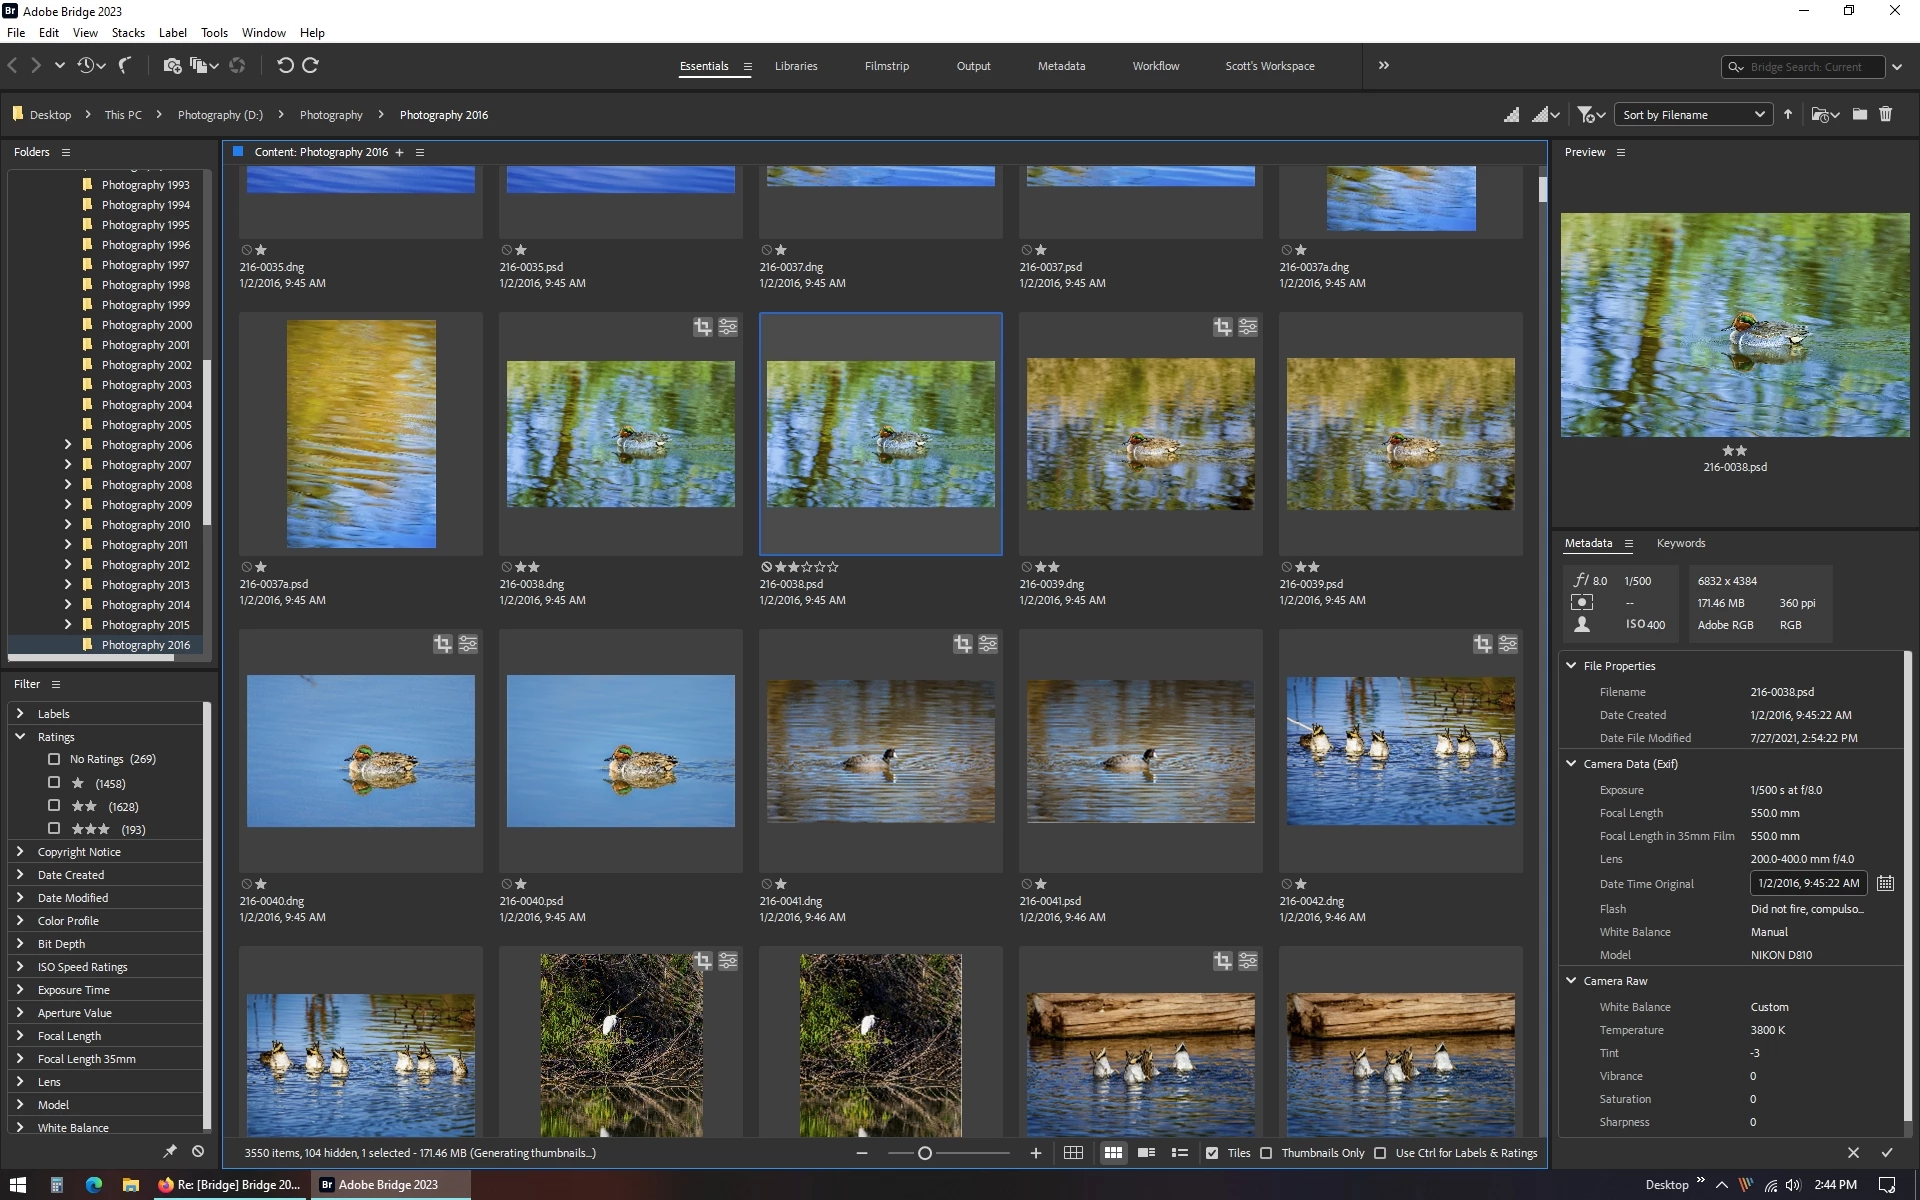1920x1200 pixels.
Task: Delete item using the trash icon
Action: click(x=1885, y=115)
